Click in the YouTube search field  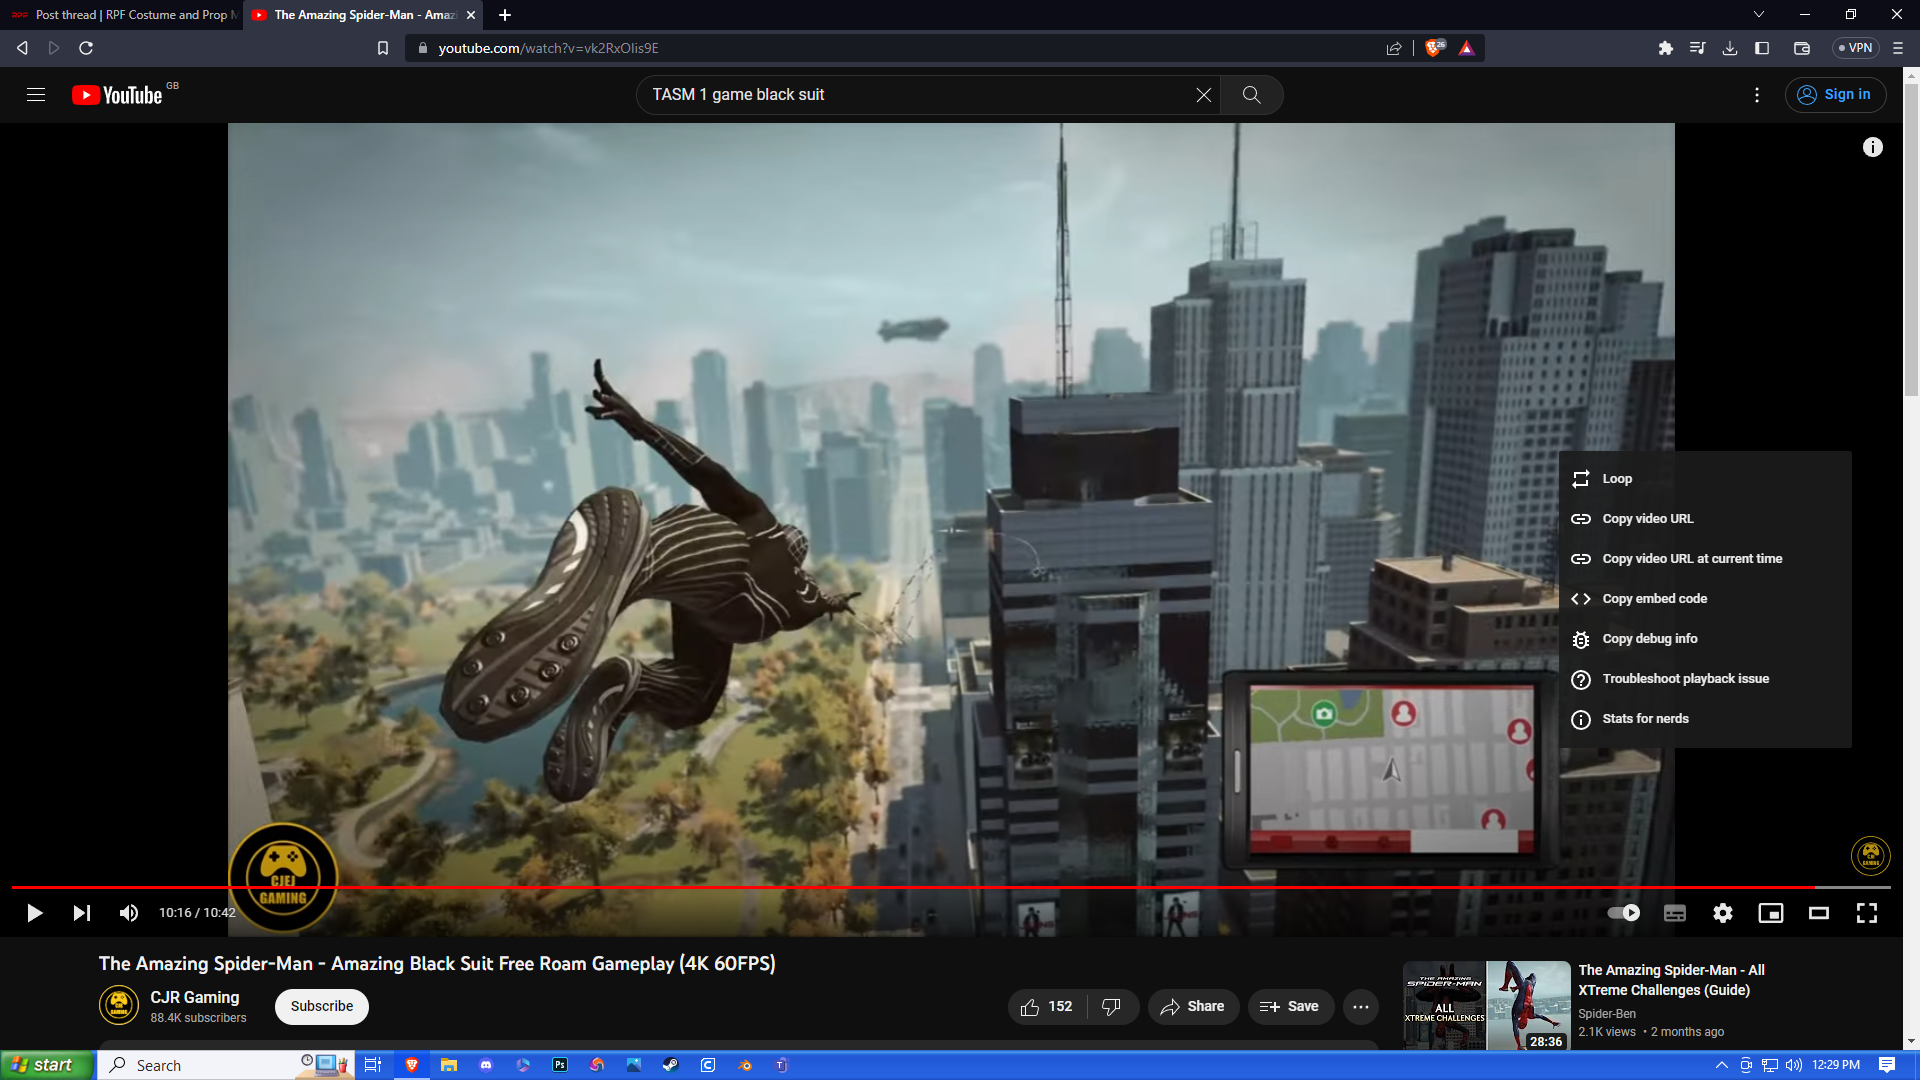pos(915,95)
